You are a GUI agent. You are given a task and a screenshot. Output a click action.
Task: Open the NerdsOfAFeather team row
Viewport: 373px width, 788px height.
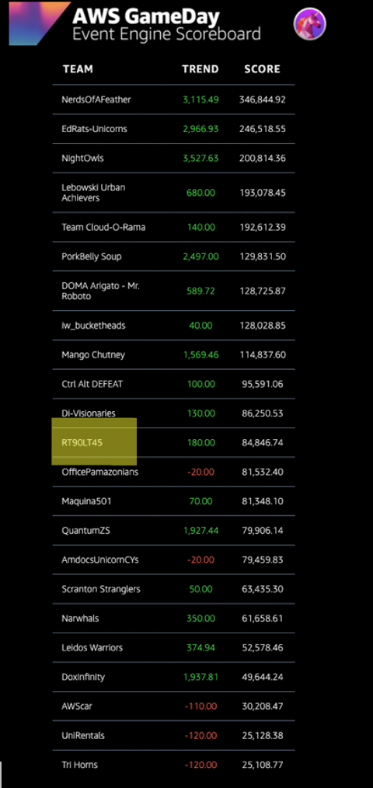pos(173,100)
